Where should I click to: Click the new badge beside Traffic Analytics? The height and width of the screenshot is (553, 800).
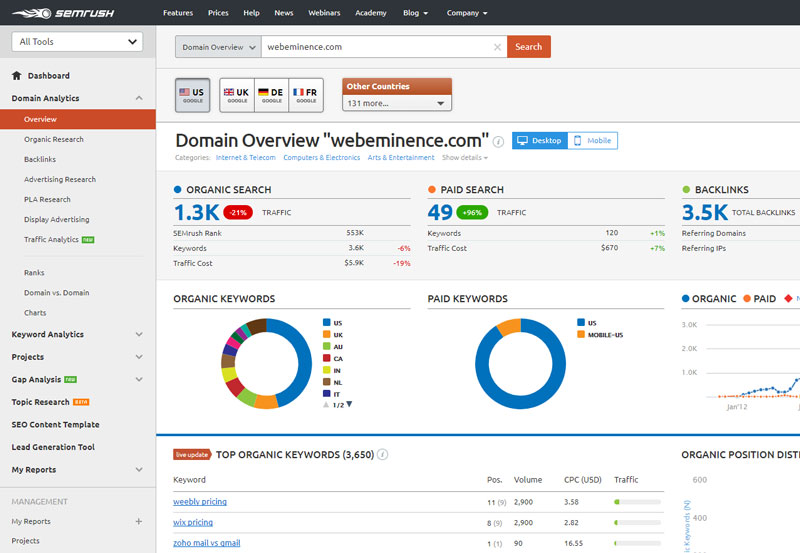coord(88,239)
